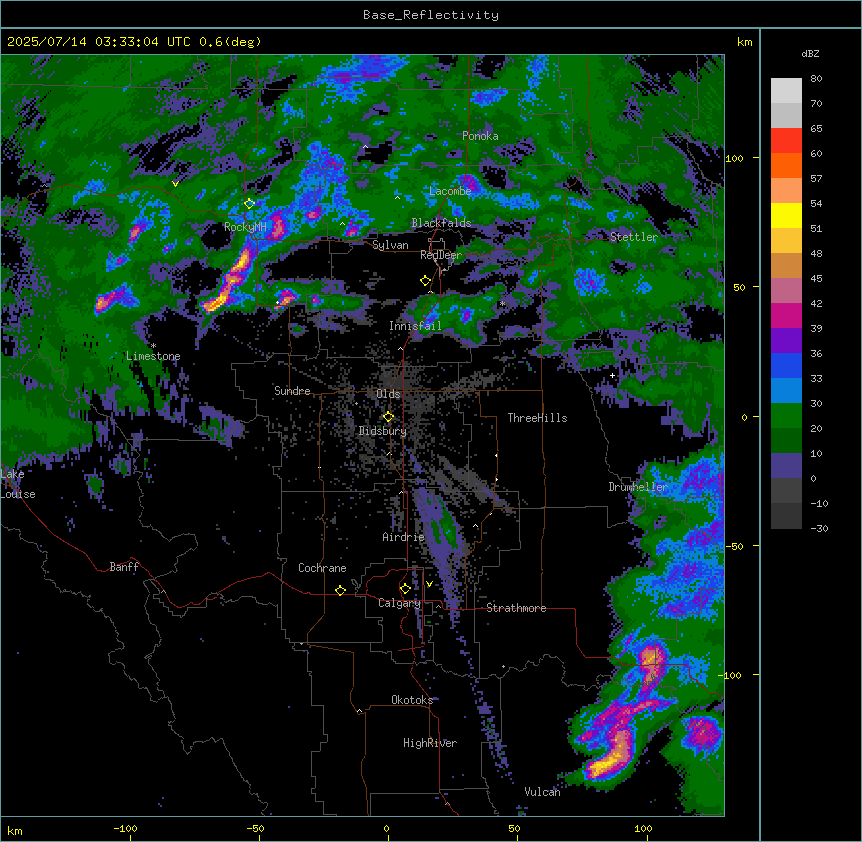The width and height of the screenshot is (862, 842).
Task: Click the dBZ legend heading
Action: click(810, 54)
